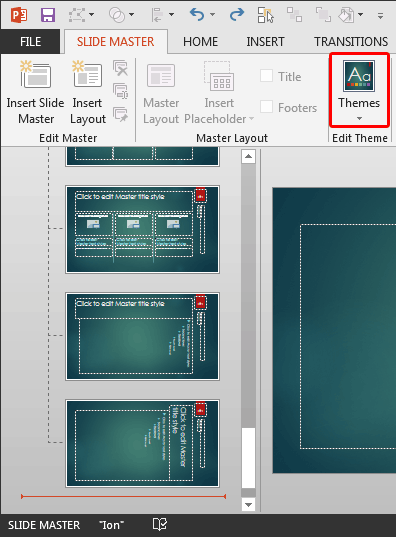Select the partially visible top layout thumbnail
This screenshot has width=396, height=537.
click(x=143, y=157)
